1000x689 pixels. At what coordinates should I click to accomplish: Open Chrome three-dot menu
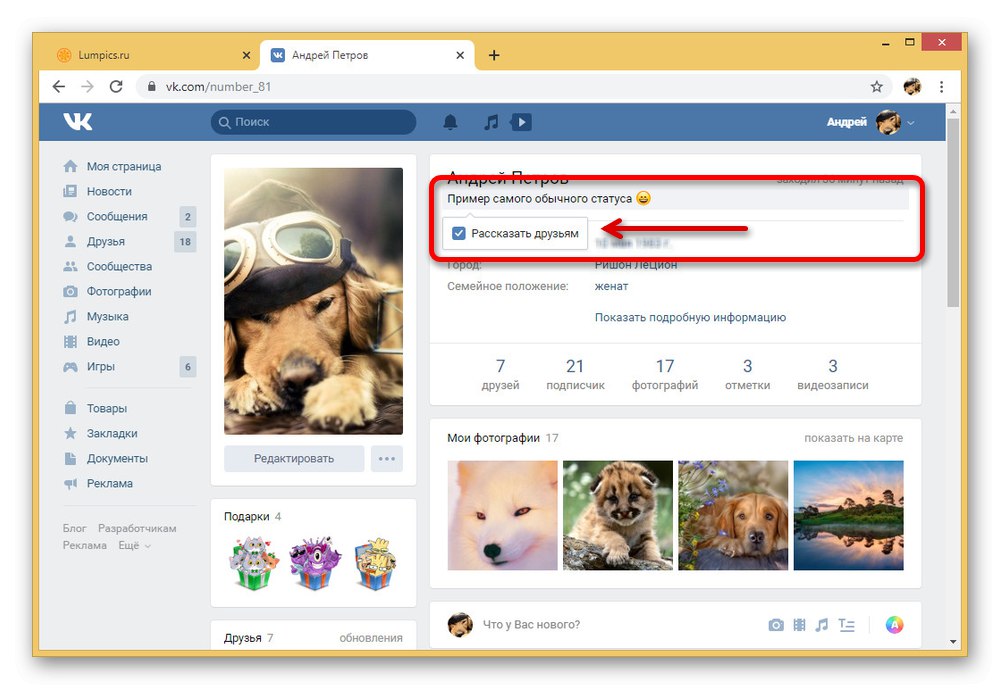pyautogui.click(x=941, y=86)
